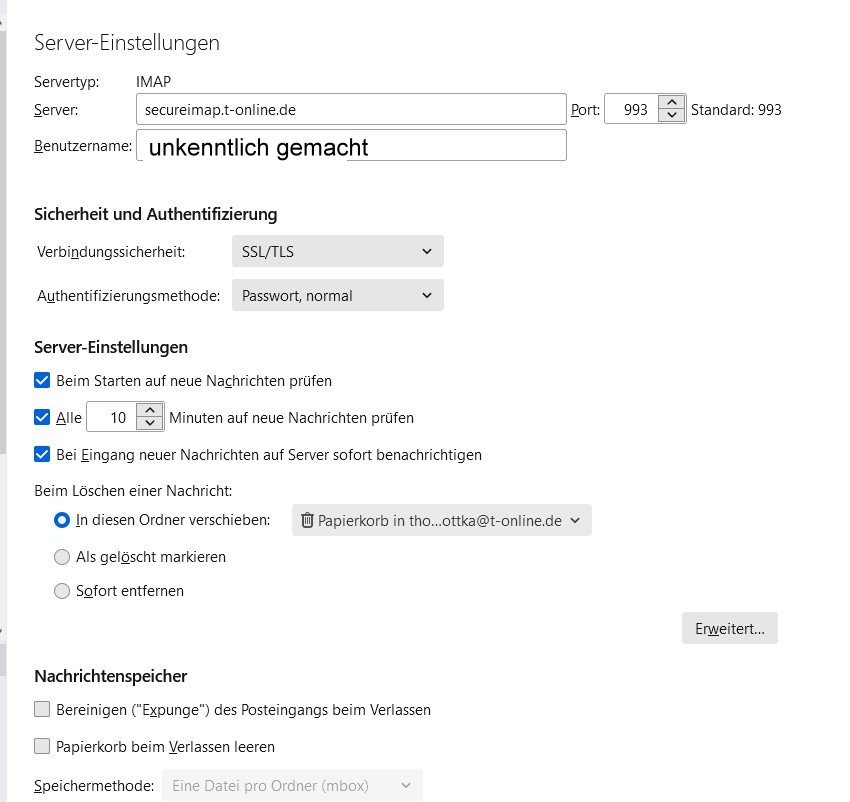
Task: Increase check interval minutes with up arrow
Action: [149, 411]
